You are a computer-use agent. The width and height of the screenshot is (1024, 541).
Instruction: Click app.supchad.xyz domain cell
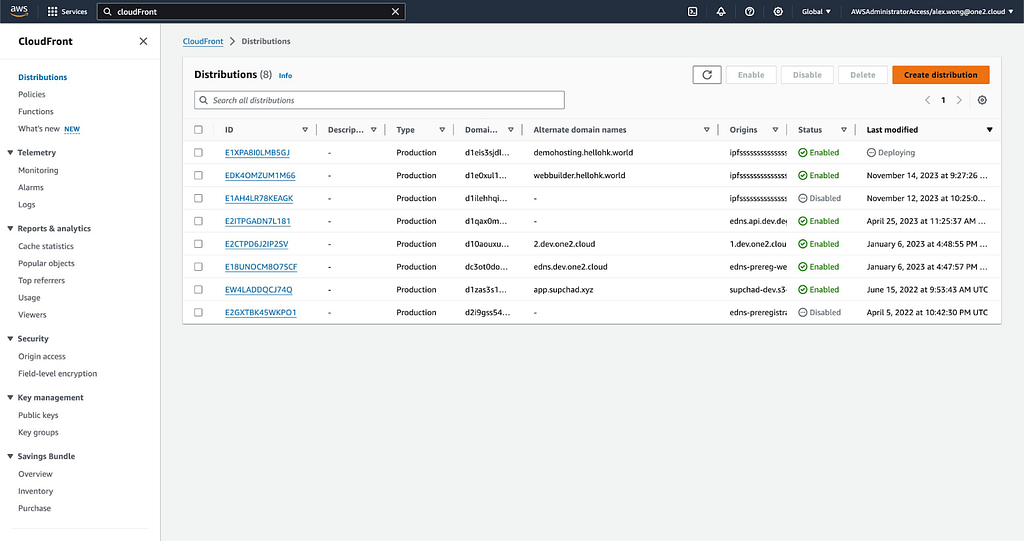click(x=563, y=289)
